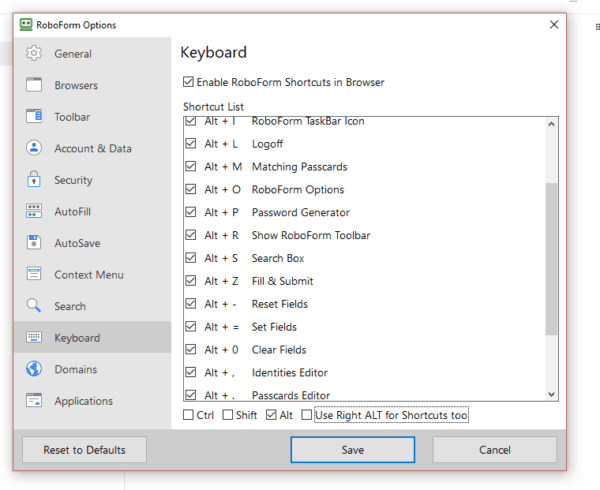
Task: Open Account & Data person icon
Action: 34,148
